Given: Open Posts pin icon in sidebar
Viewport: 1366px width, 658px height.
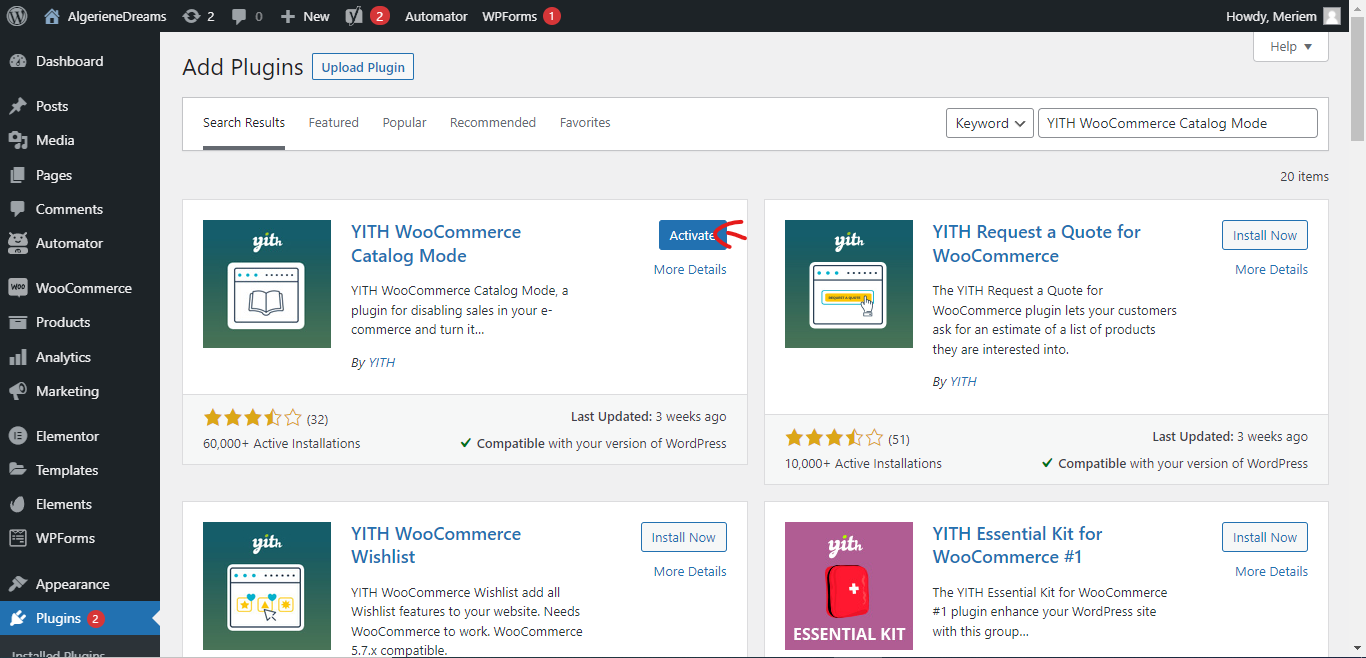Looking at the screenshot, I should point(18,106).
